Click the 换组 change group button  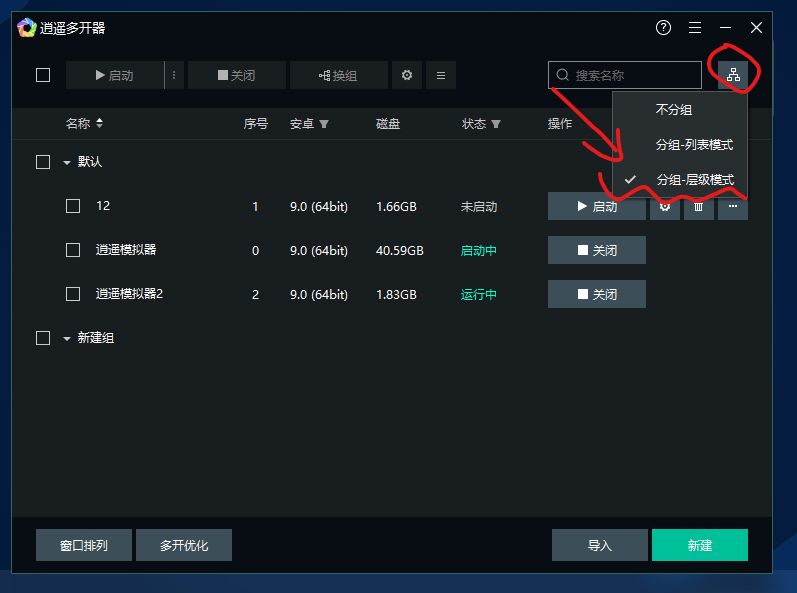pyautogui.click(x=338, y=75)
